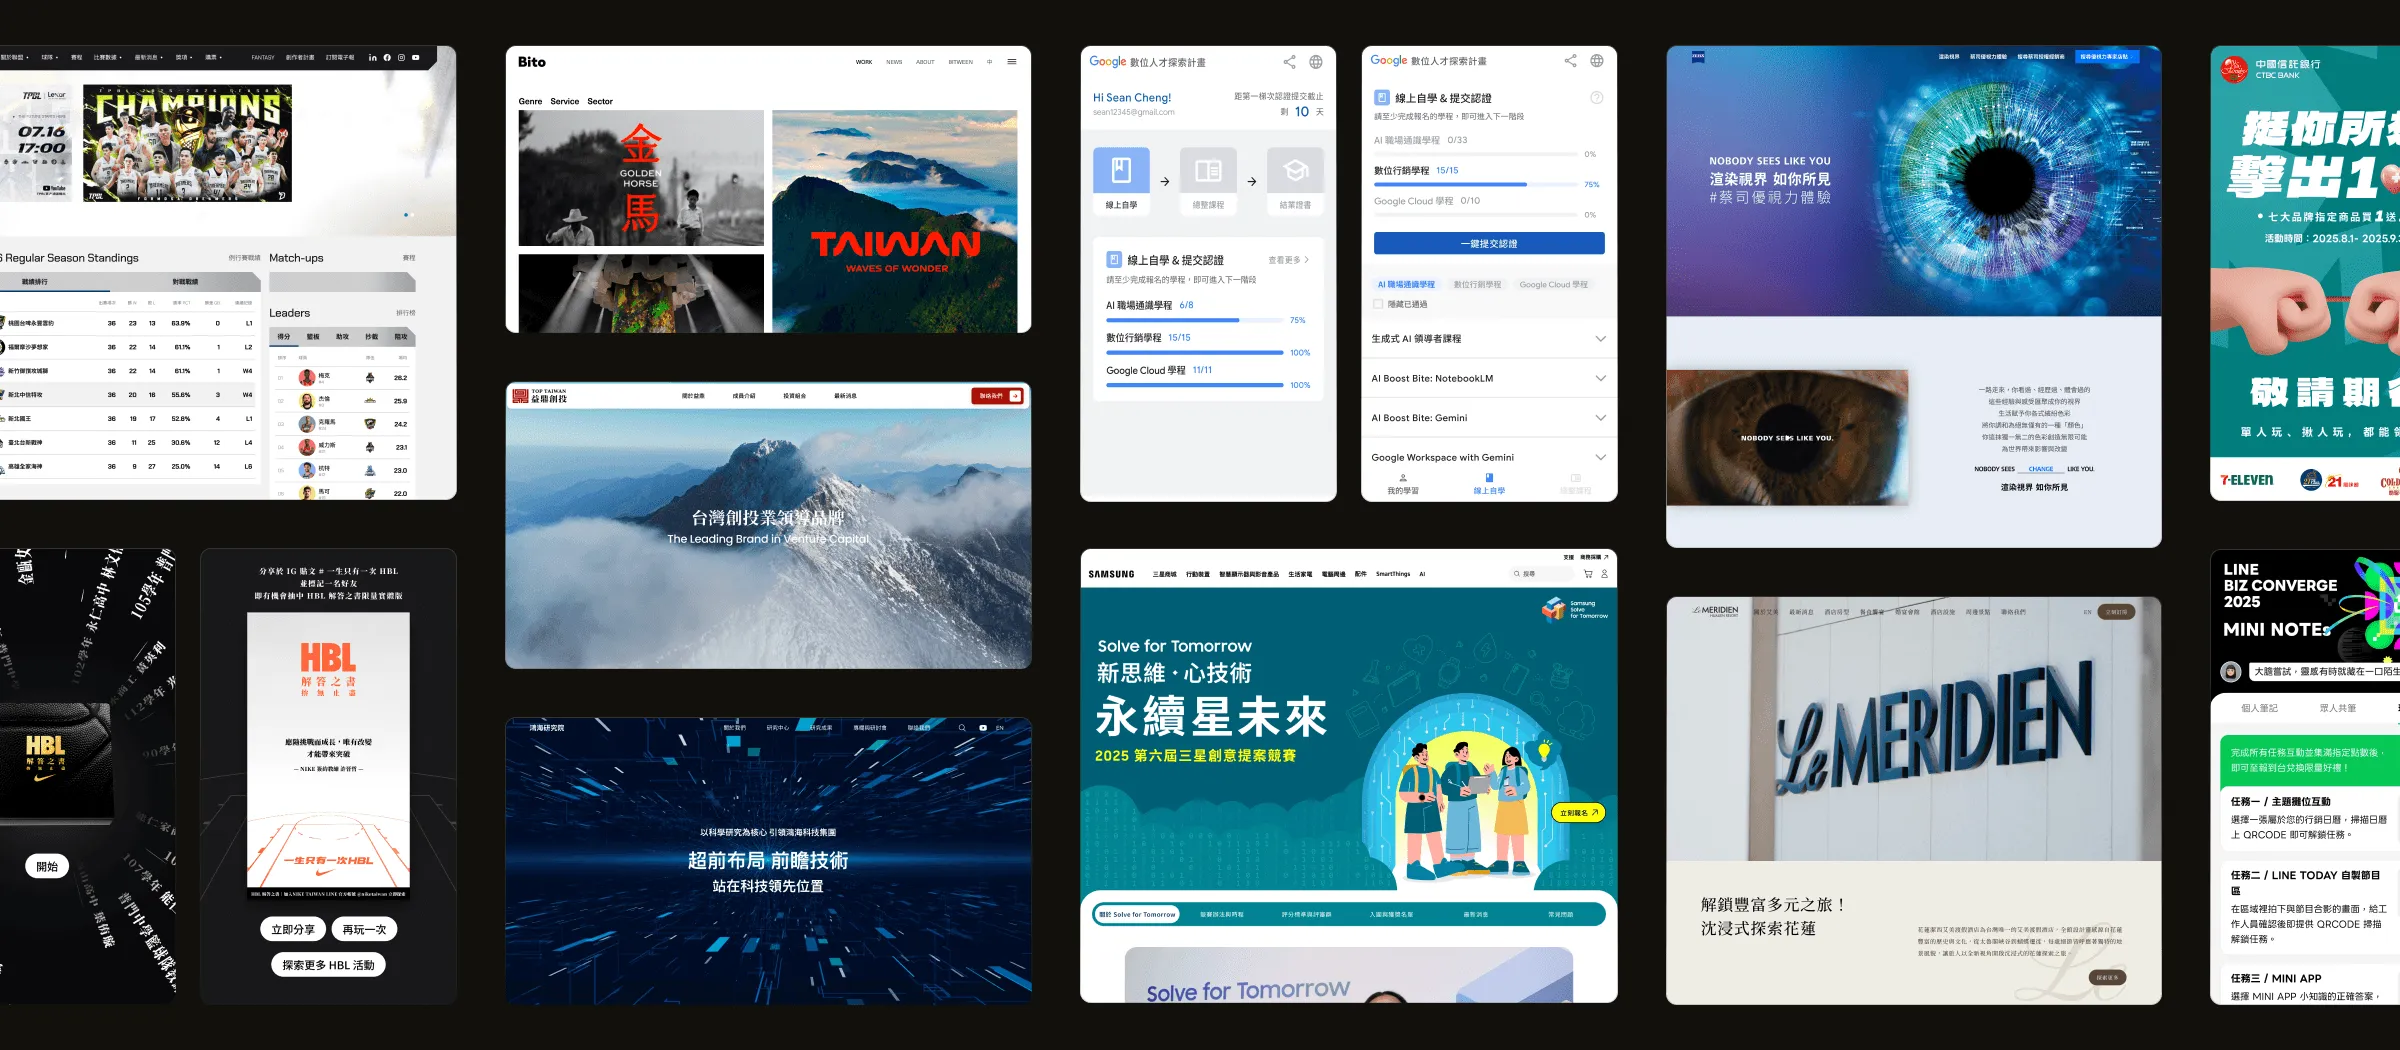2400x1050 pixels.
Task: Click the globe icon on the Hi Sean Cheng card
Action: tap(1316, 62)
